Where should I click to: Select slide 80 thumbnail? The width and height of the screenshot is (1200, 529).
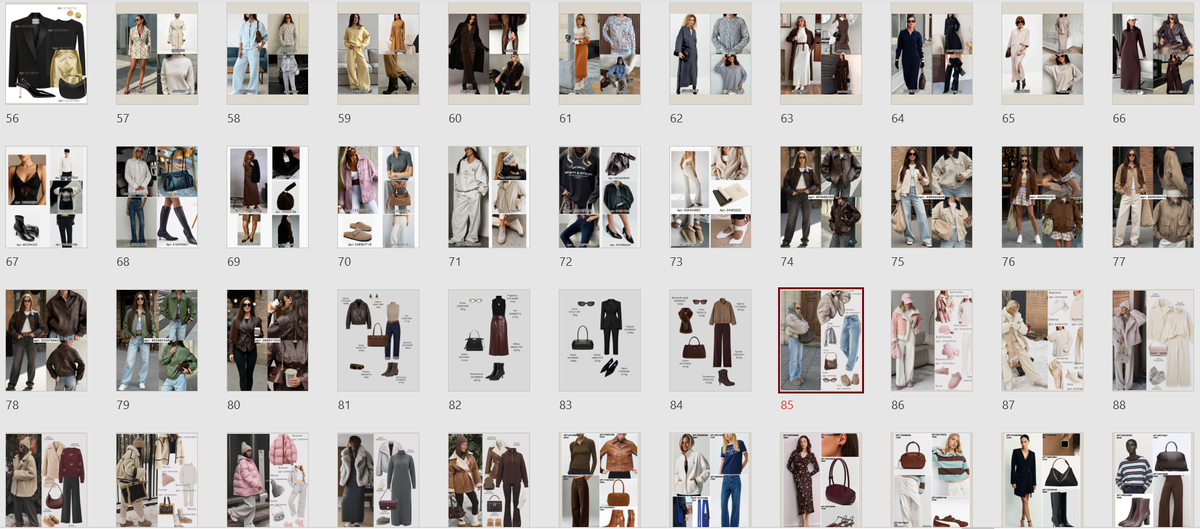267,341
